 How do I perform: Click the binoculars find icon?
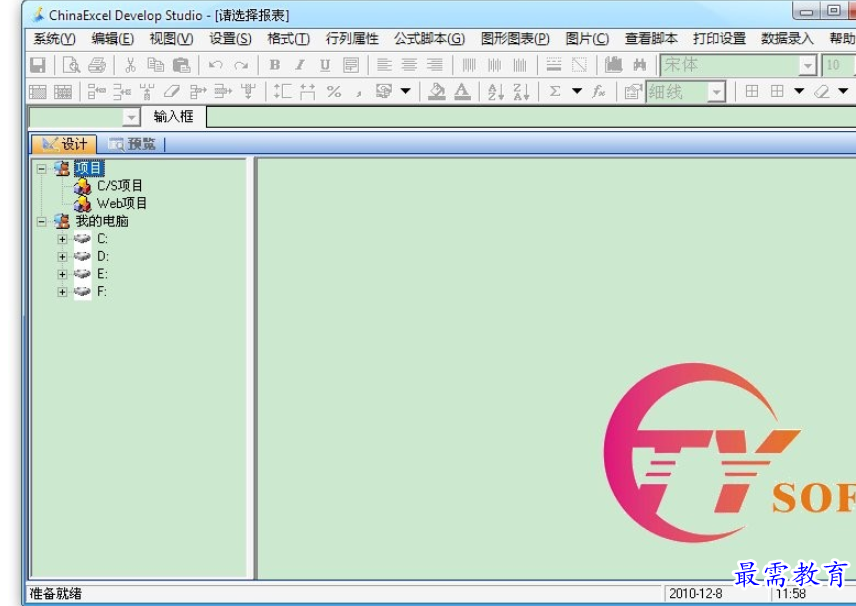pyautogui.click(x=639, y=65)
